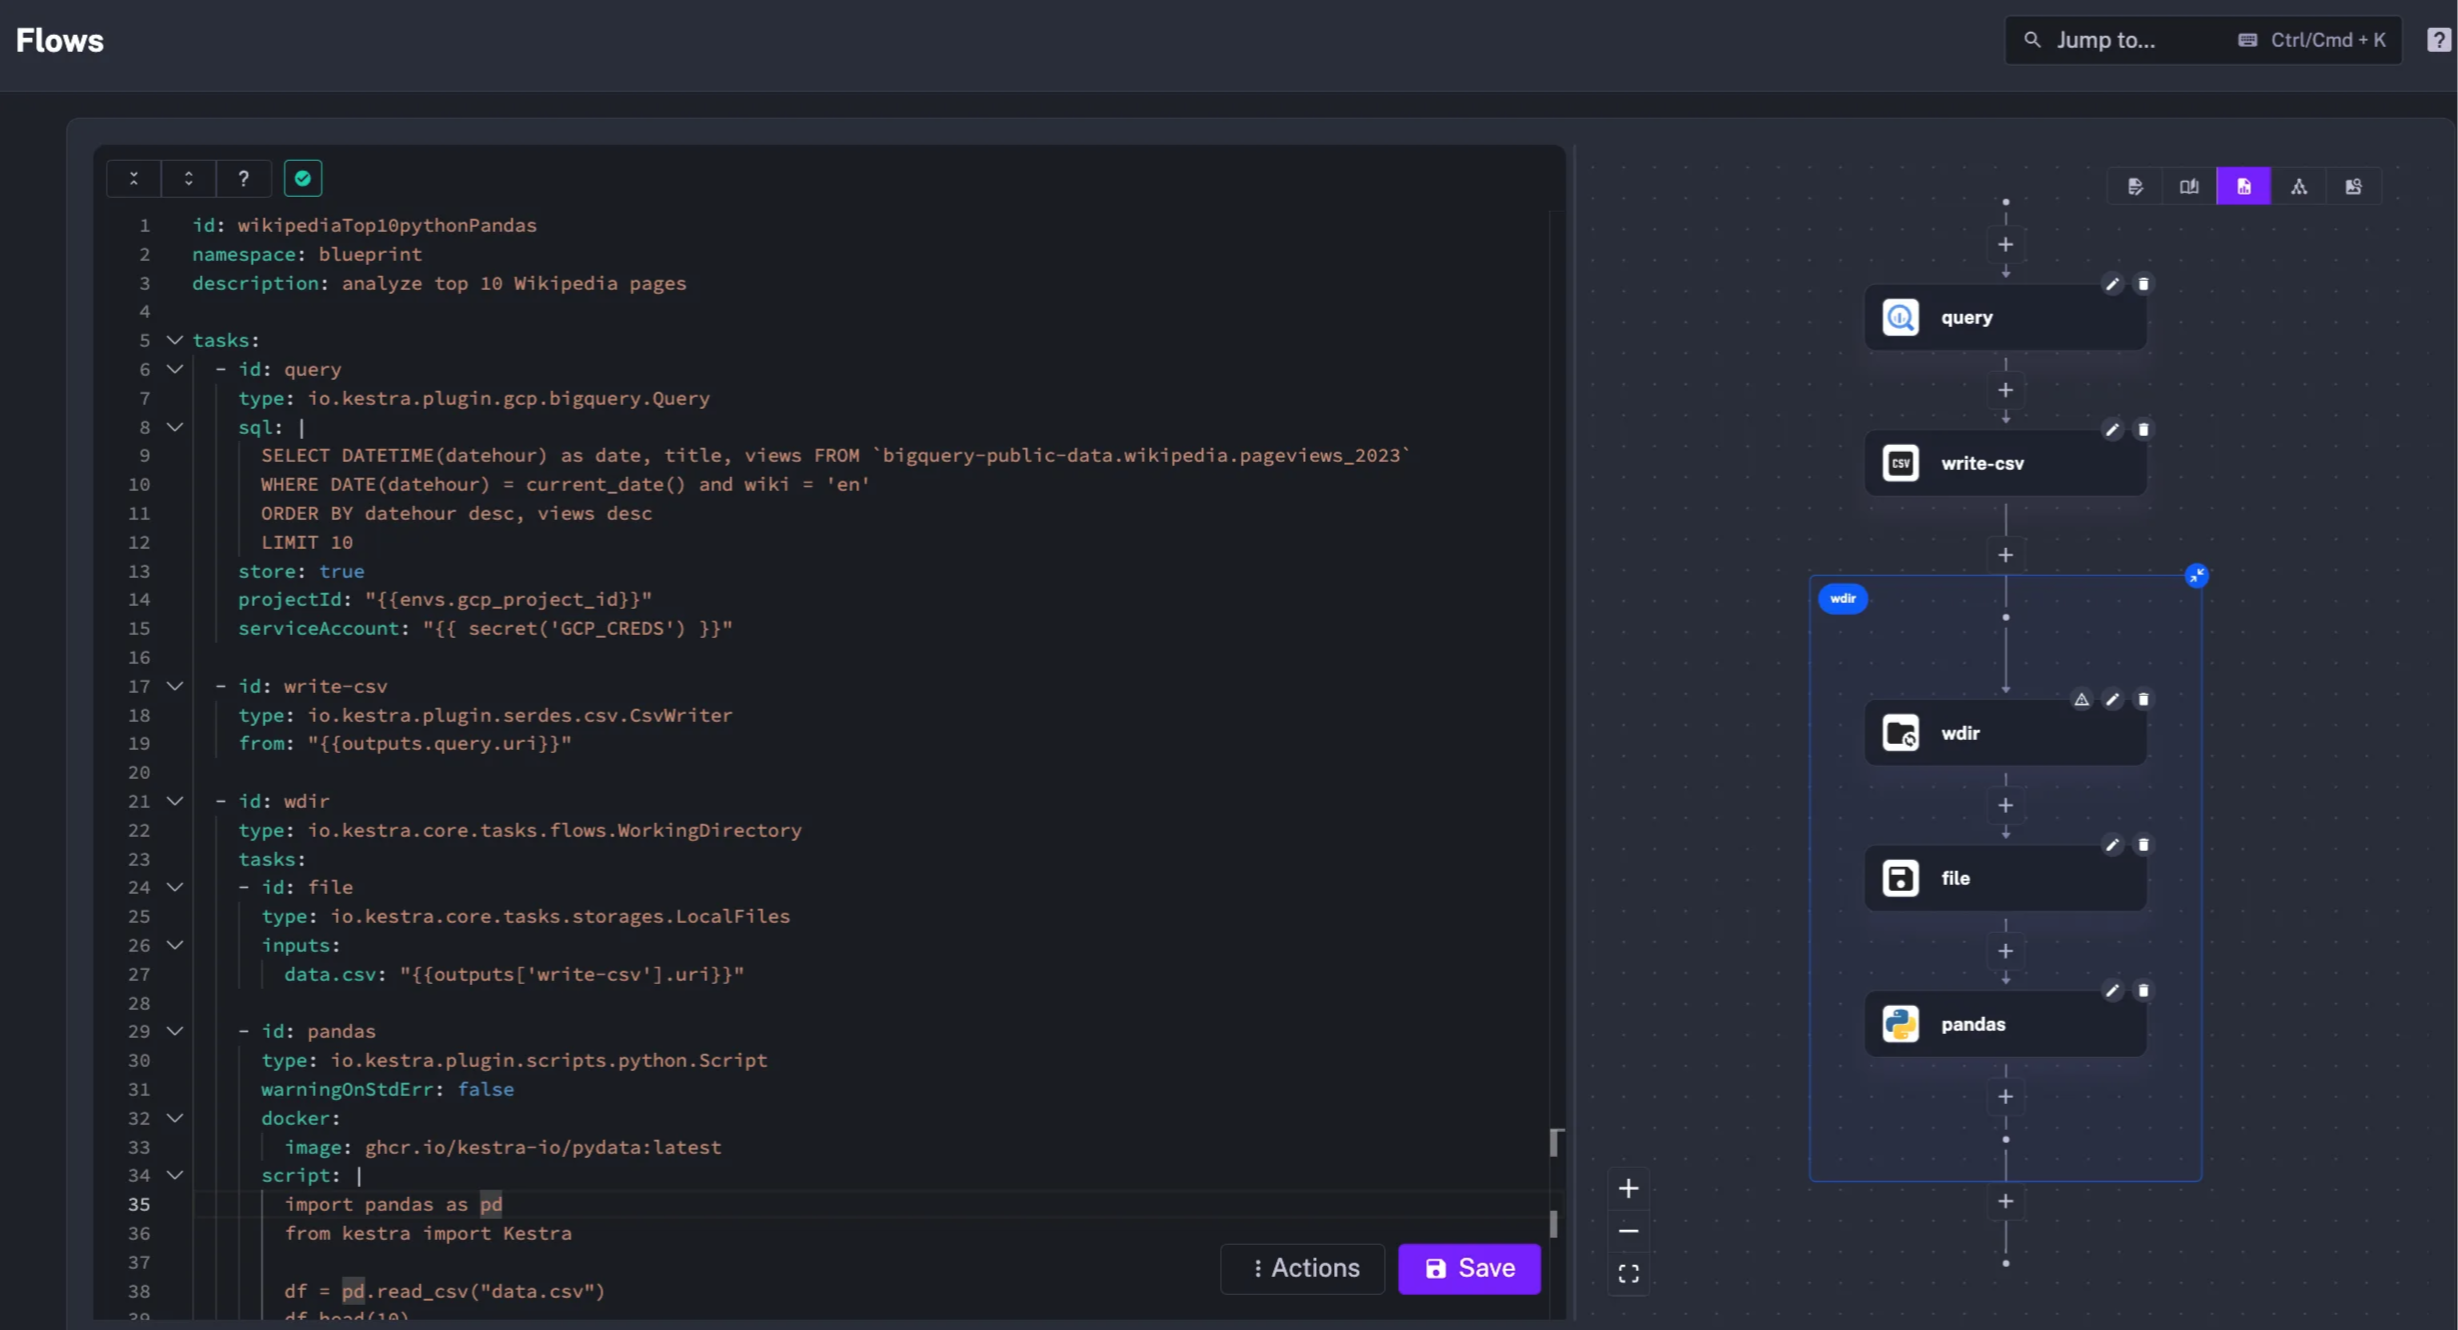Enter fullscreen for the topology view
The height and width of the screenshot is (1330, 2458).
[x=1629, y=1273]
